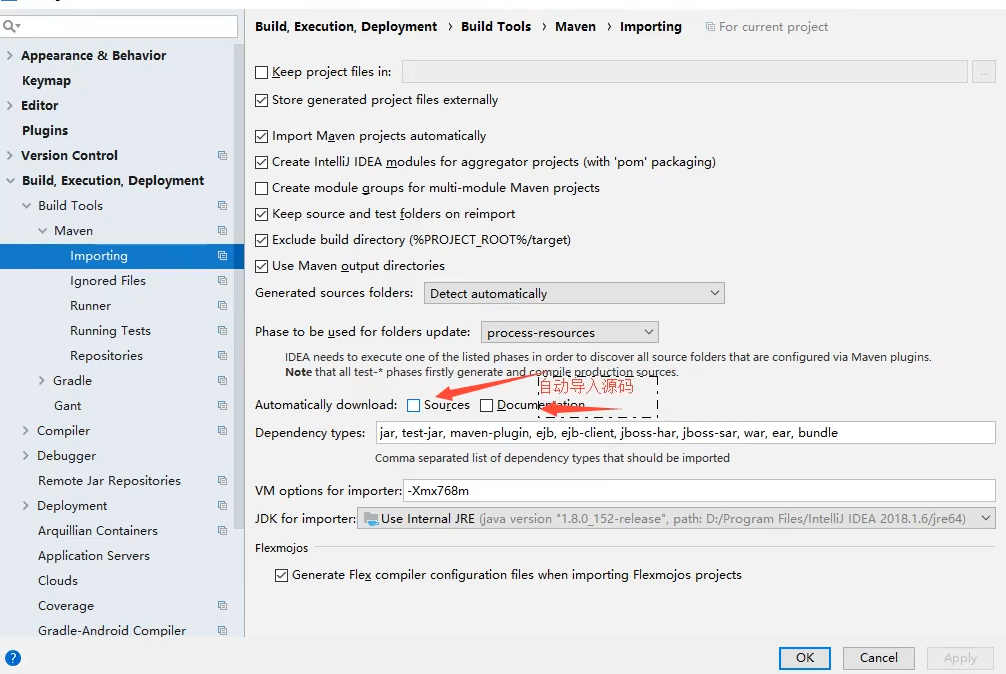1006x674 pixels.
Task: Click project-level icon beside Compiler
Action: (223, 430)
